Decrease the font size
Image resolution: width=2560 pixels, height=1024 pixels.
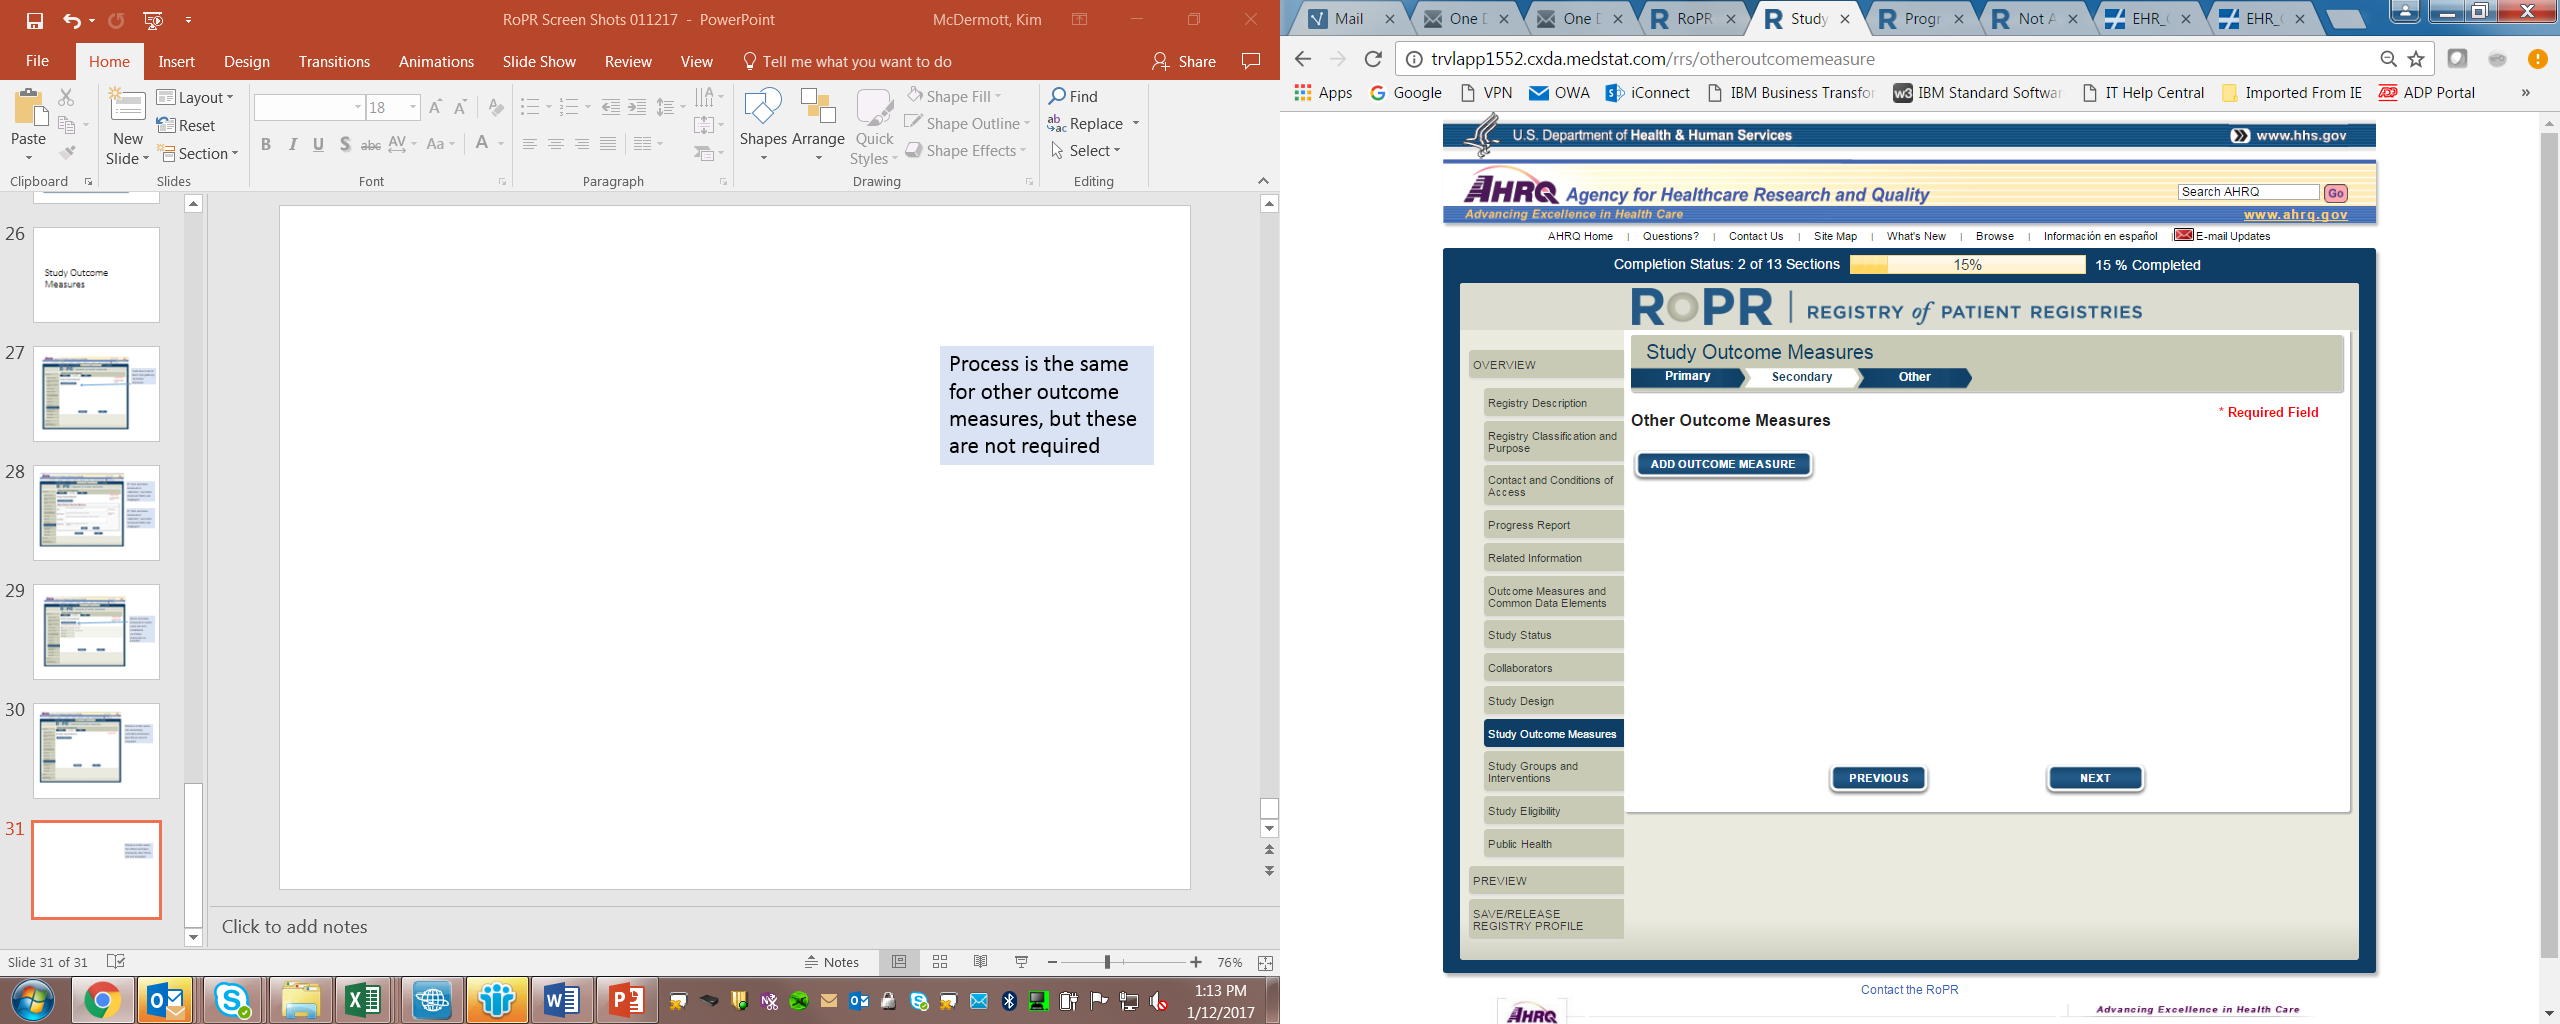pos(460,107)
